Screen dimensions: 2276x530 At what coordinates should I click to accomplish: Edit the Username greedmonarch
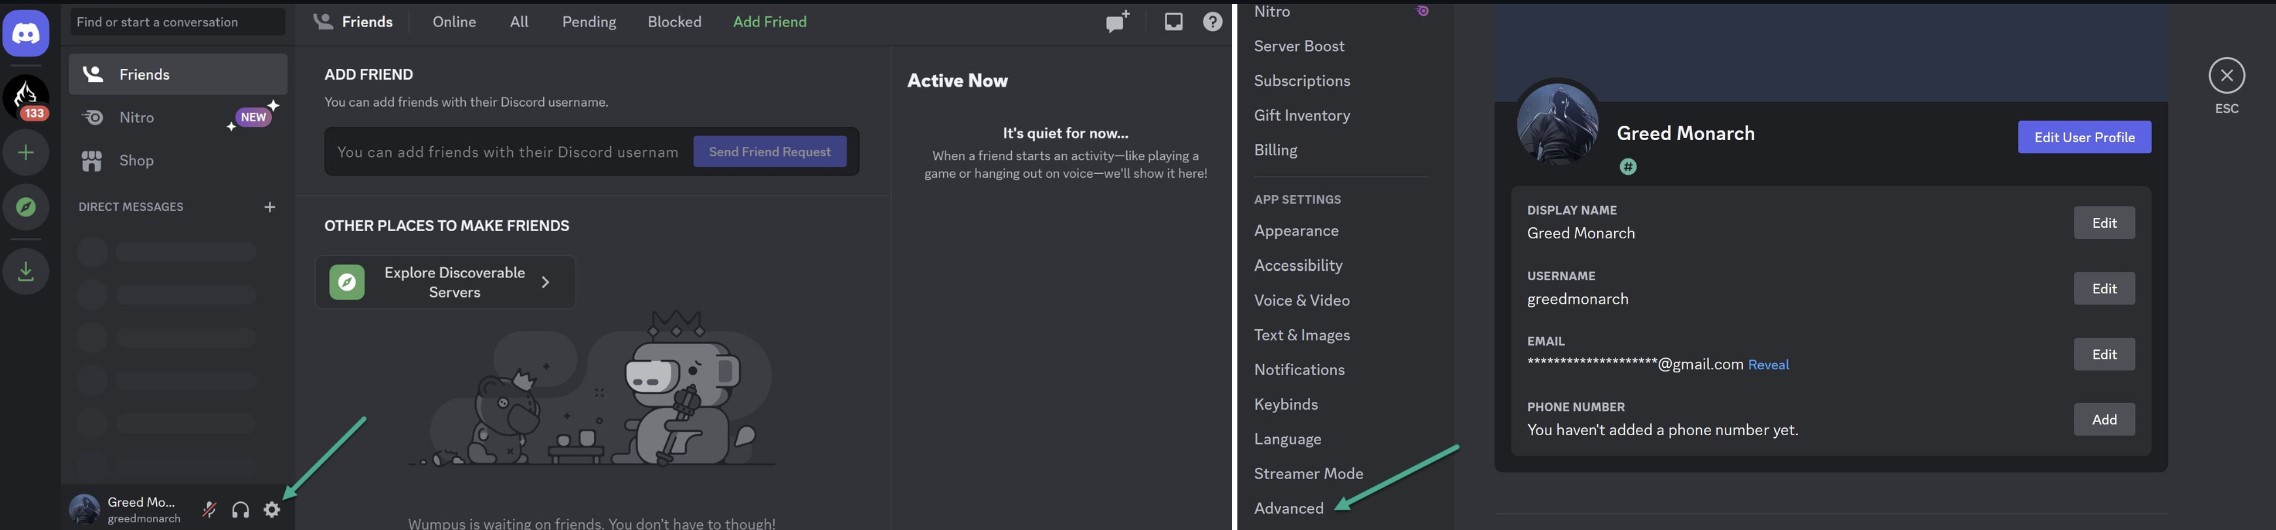coord(2104,288)
